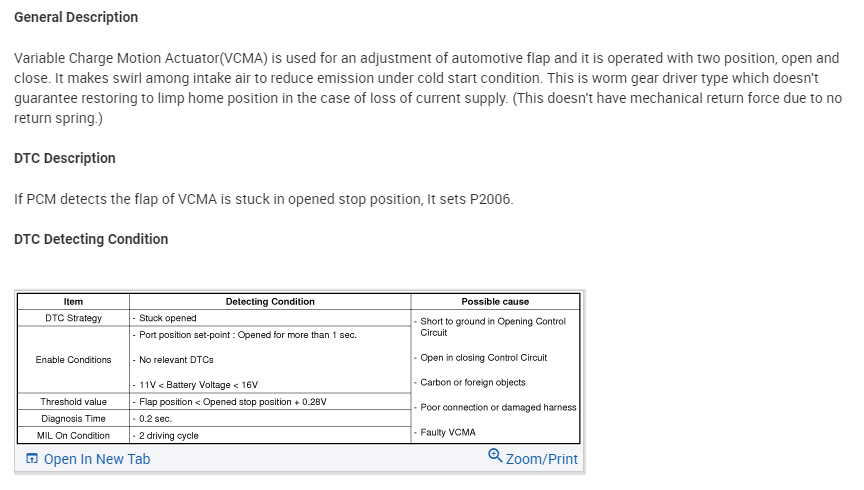Image resolution: width=864 pixels, height=490 pixels.
Task: Click the DTC Detecting Condition heading
Action: (91, 239)
